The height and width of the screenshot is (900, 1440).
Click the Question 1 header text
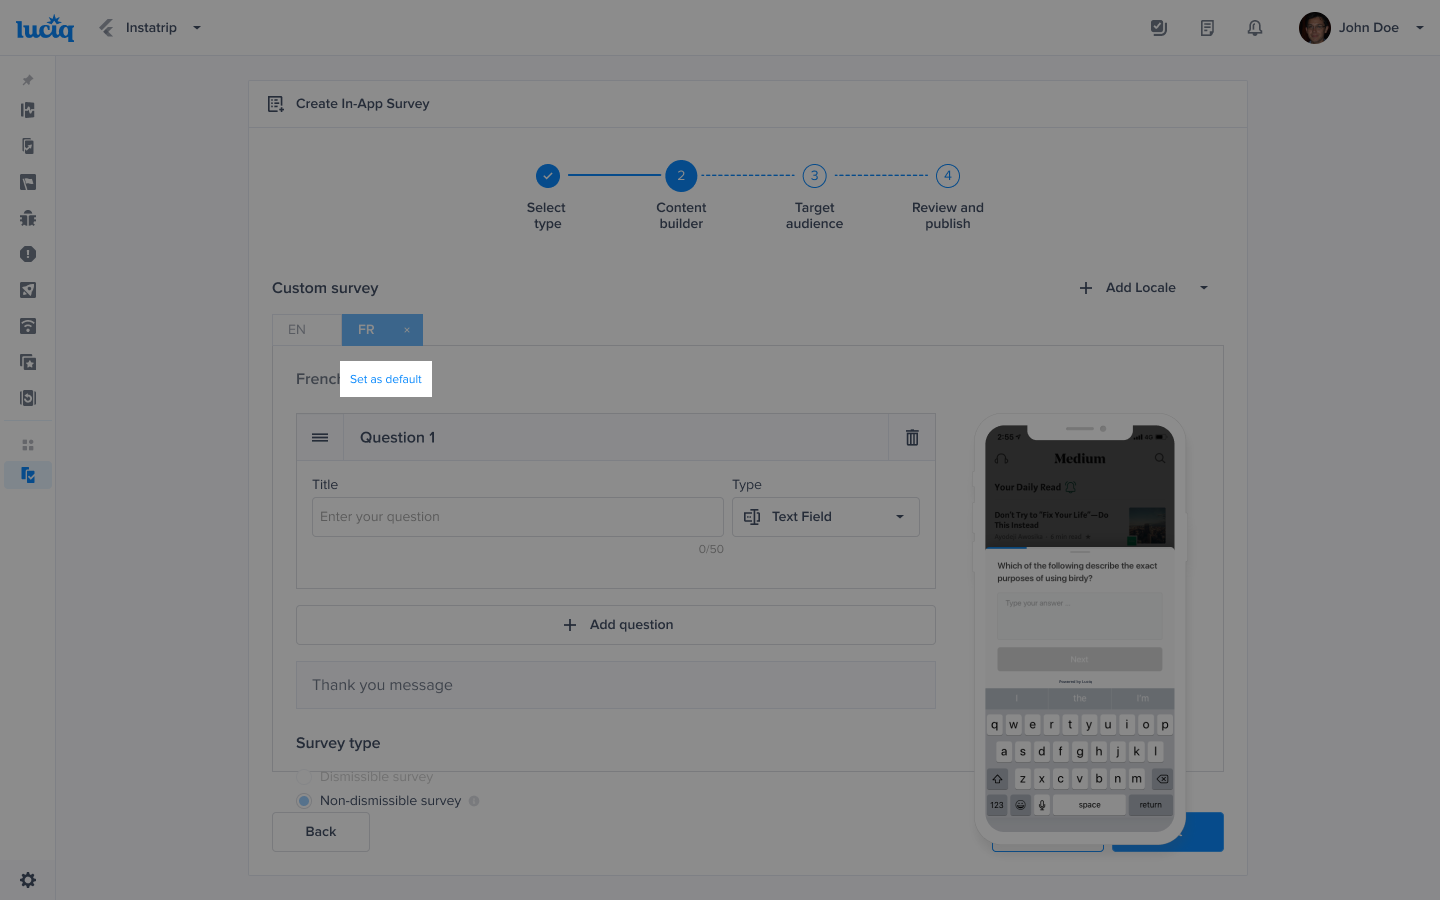pyautogui.click(x=398, y=438)
